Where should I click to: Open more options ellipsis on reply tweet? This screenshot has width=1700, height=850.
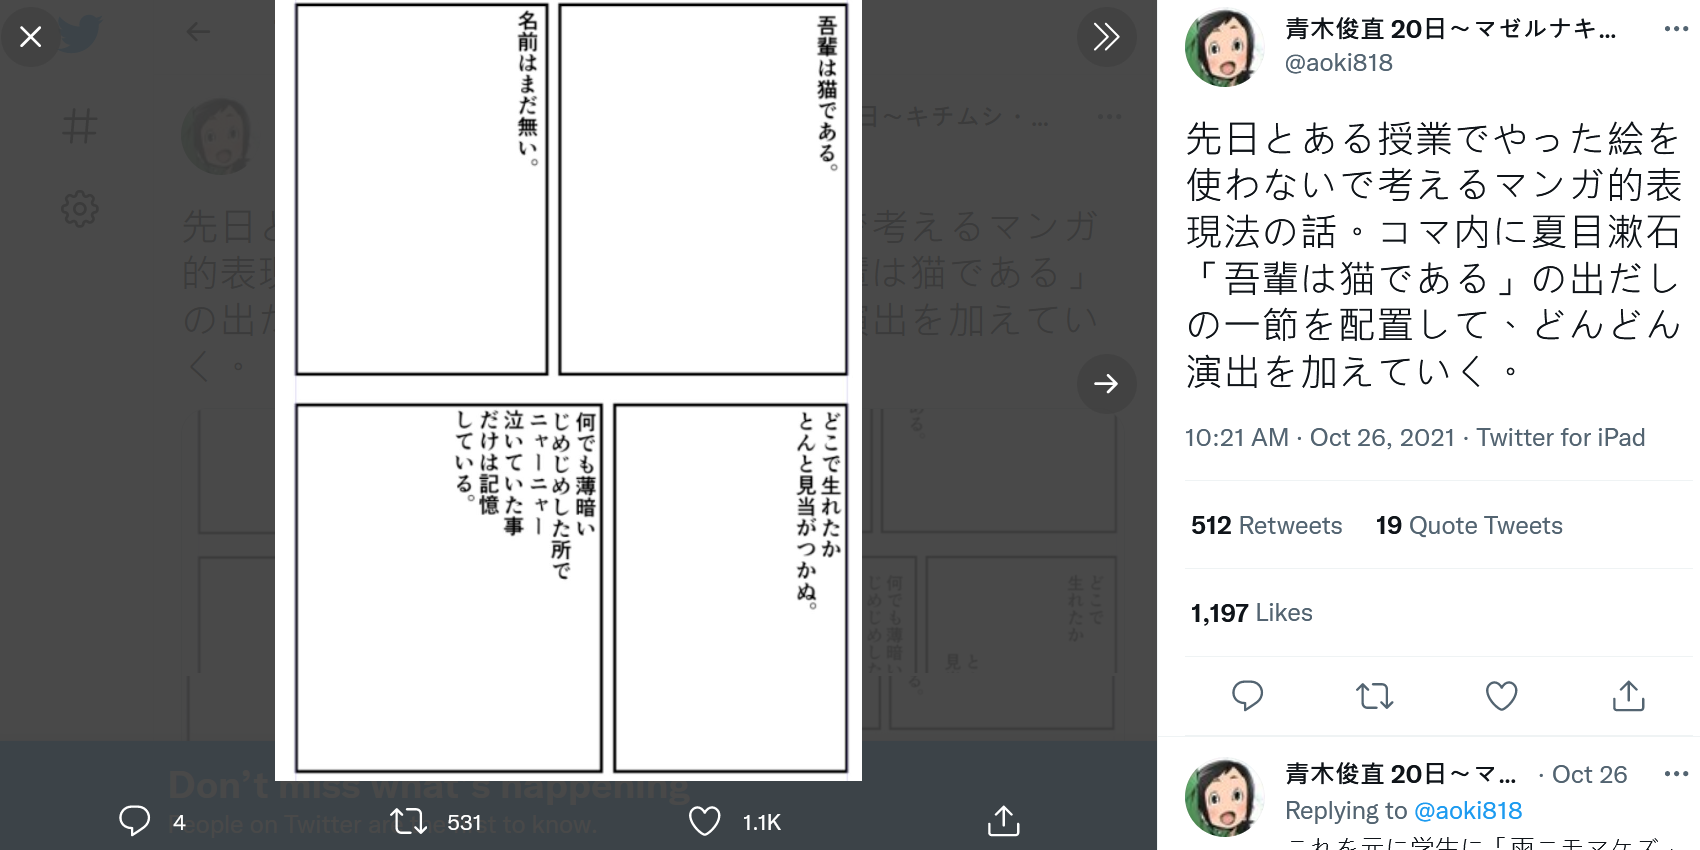(x=1676, y=773)
